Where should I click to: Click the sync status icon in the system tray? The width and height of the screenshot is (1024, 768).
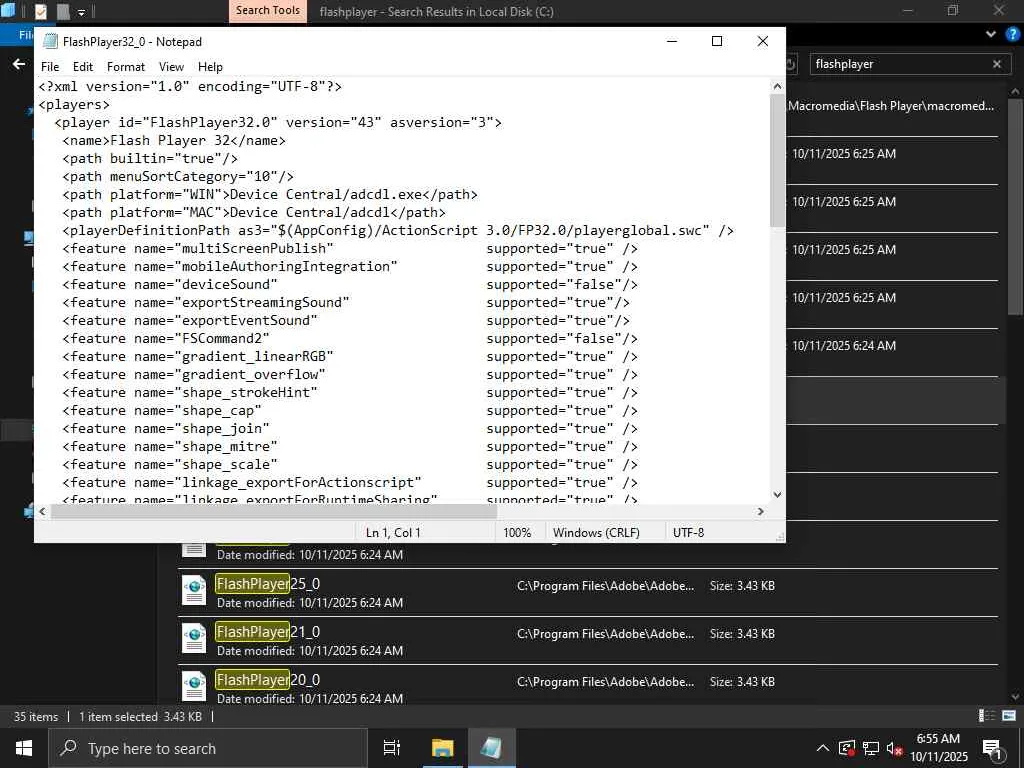tap(847, 748)
